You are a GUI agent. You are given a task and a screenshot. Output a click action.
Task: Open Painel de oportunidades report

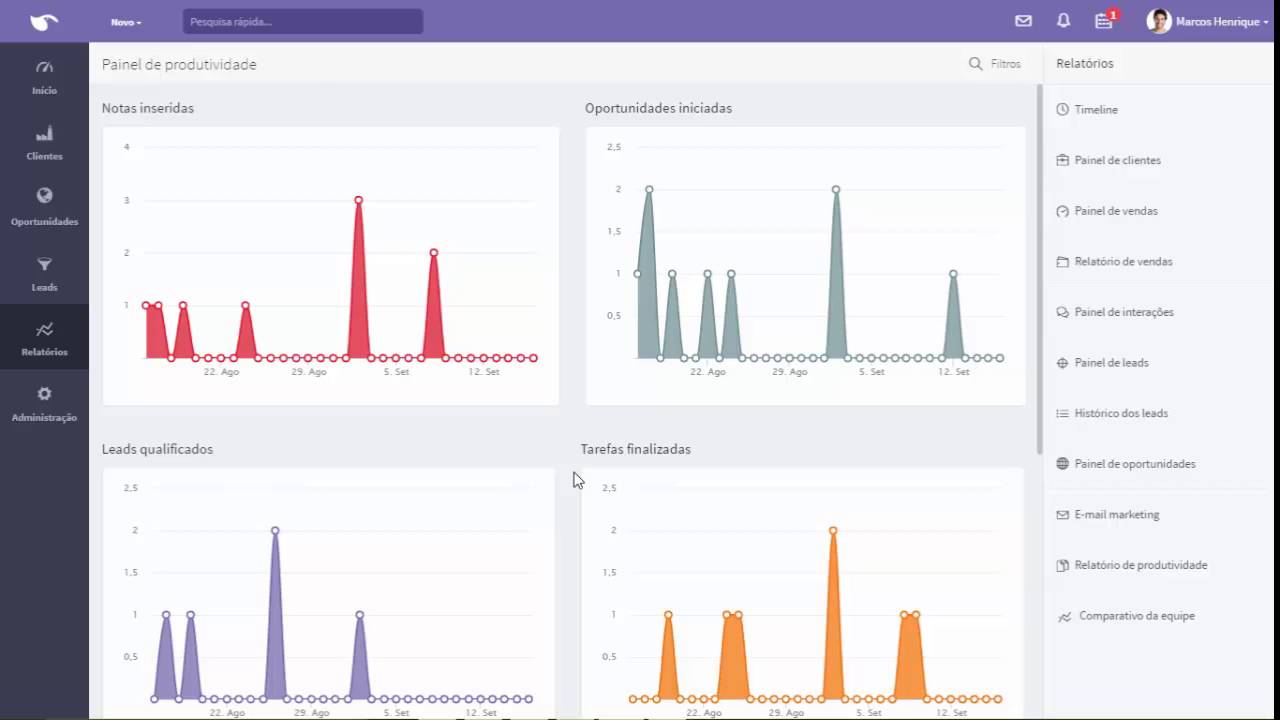[1135, 464]
